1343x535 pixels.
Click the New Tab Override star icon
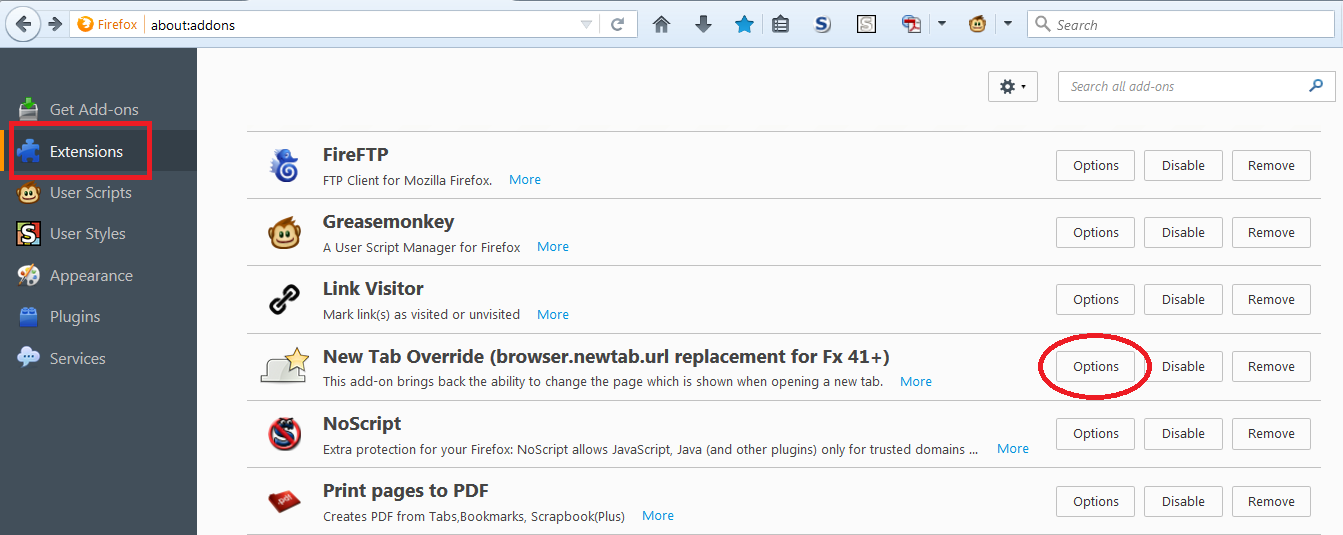(284, 366)
